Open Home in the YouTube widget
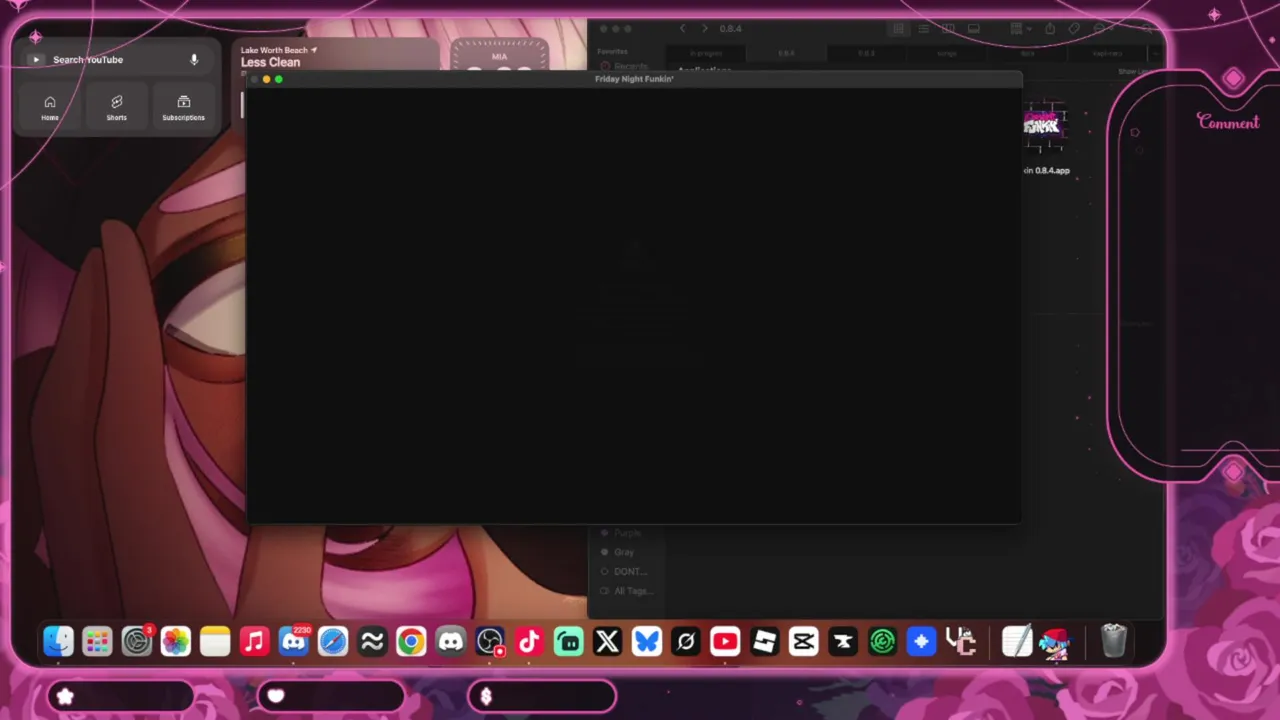 50,107
